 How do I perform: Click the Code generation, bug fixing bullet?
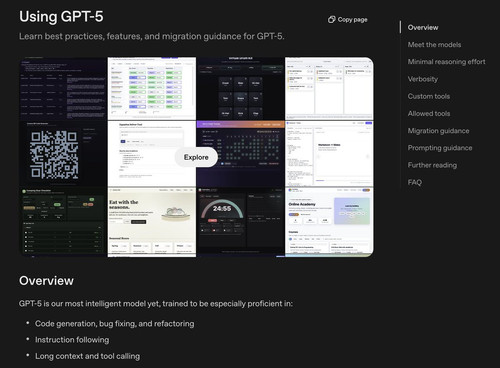click(x=114, y=324)
